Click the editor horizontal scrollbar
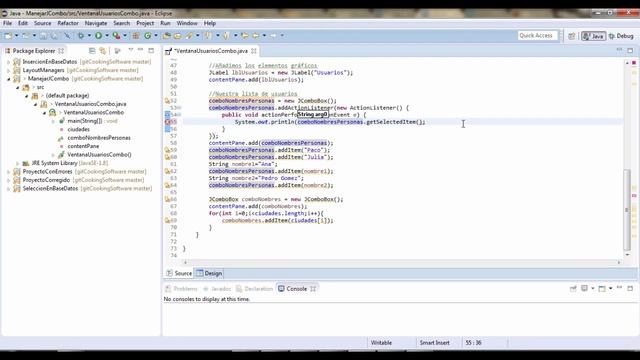Screen dimensions: 640x360 (402, 262)
